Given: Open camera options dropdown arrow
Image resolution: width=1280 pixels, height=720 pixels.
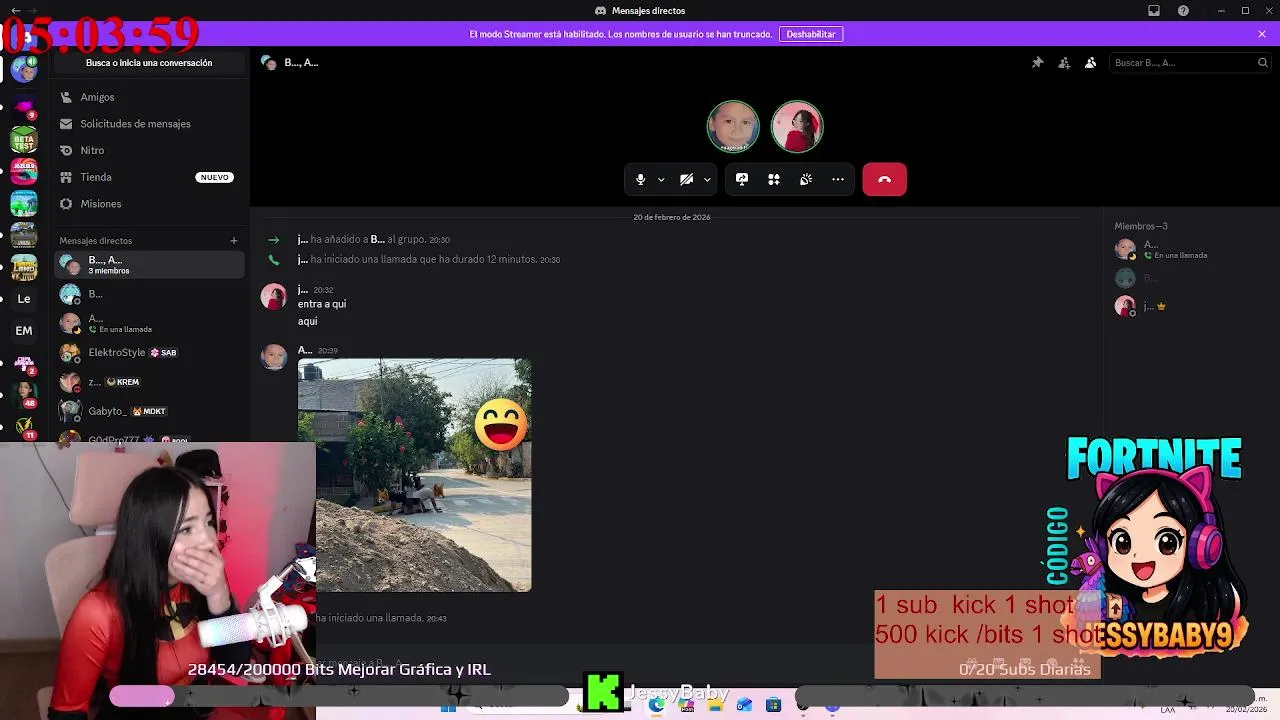Looking at the screenshot, I should (x=707, y=180).
